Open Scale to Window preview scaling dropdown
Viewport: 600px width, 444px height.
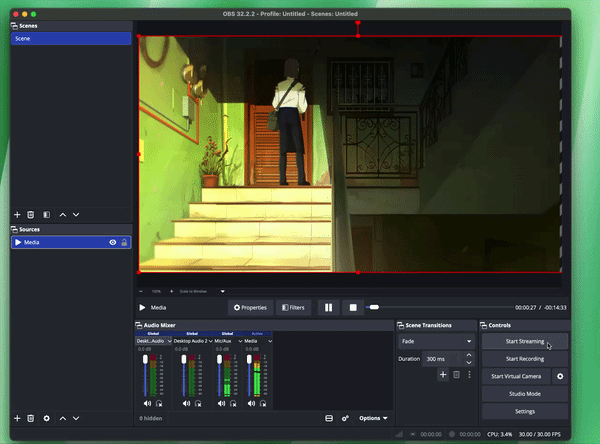tap(202, 291)
